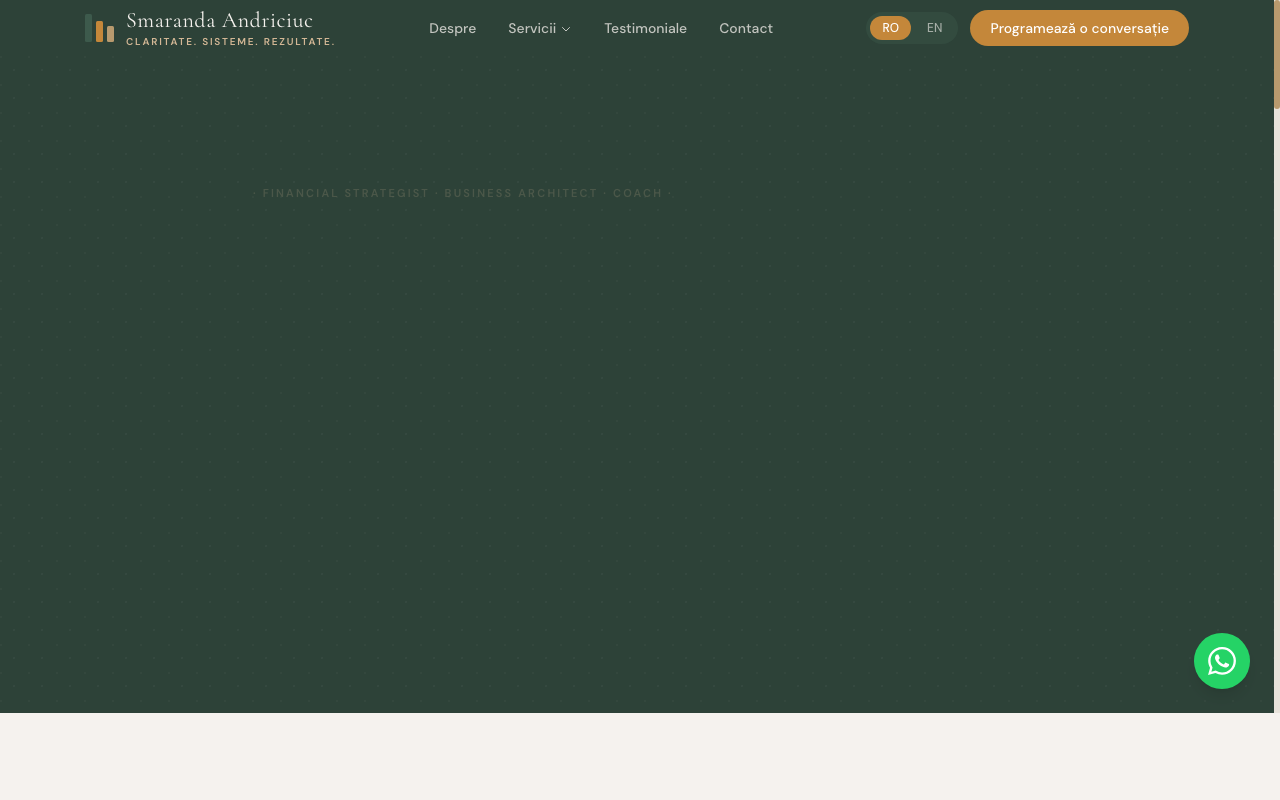Click the 'Financial Strategist' hero text

[346, 193]
